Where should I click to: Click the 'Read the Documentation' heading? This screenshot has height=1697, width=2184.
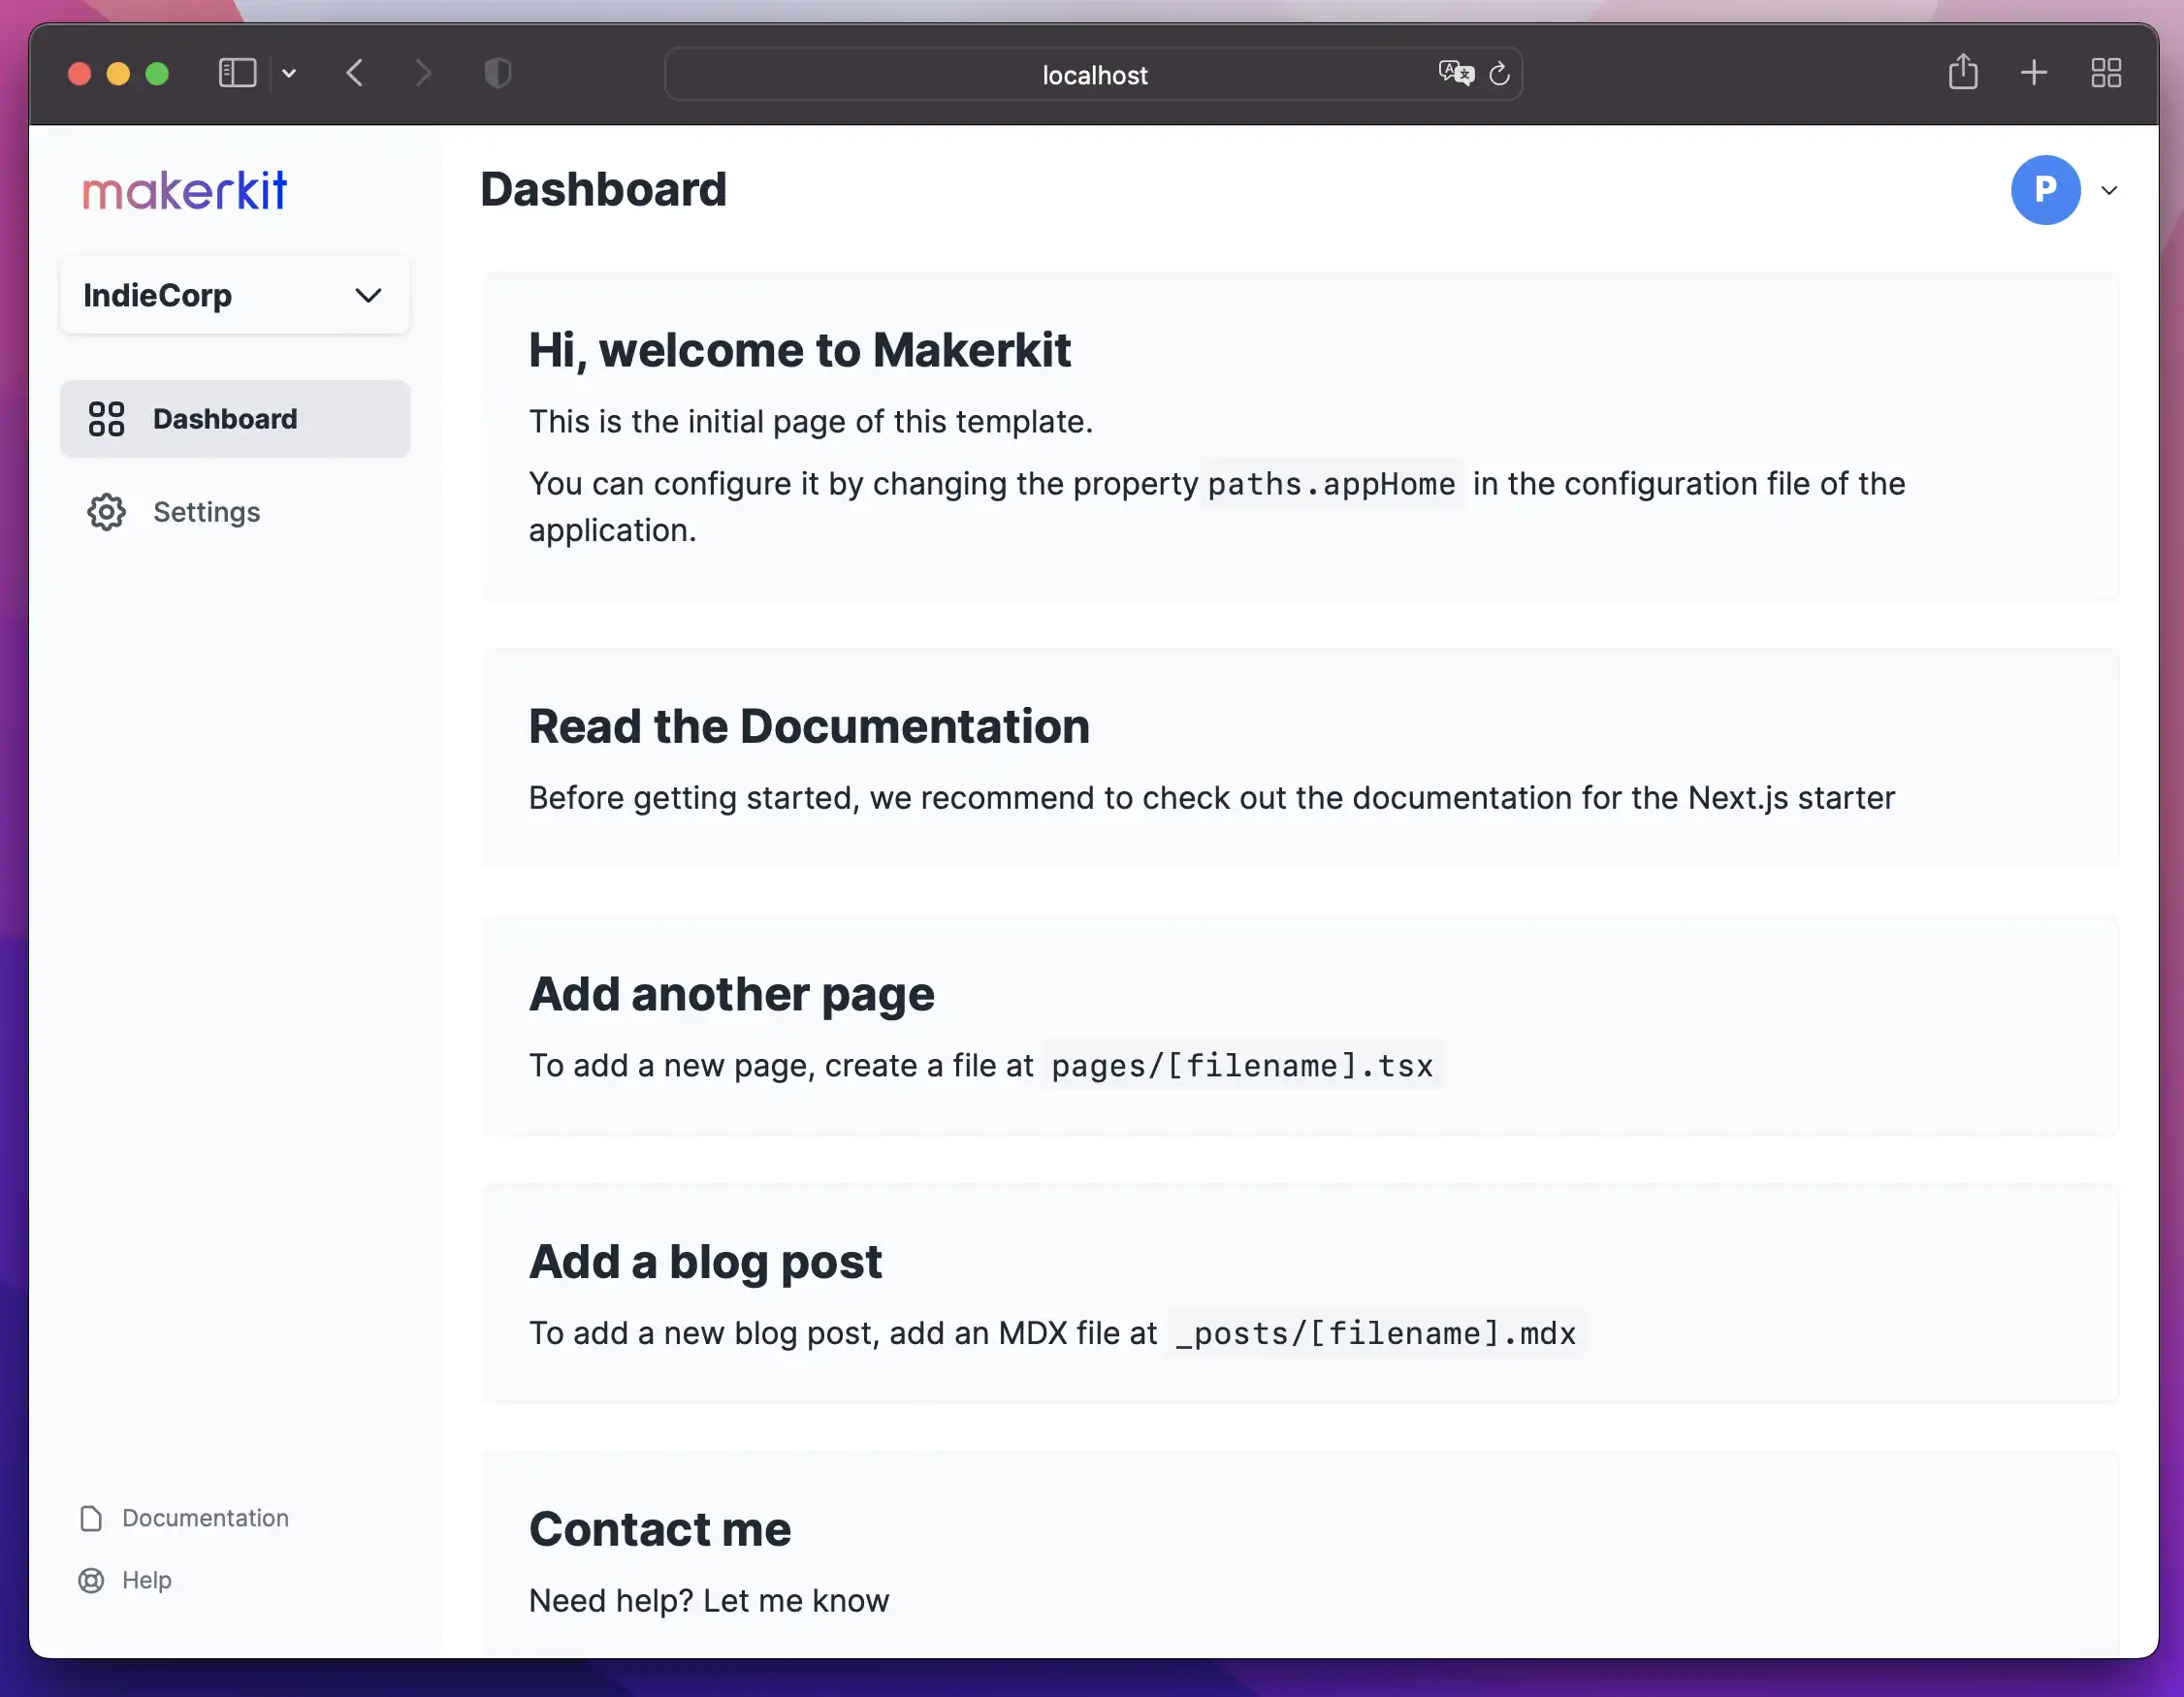(x=809, y=726)
